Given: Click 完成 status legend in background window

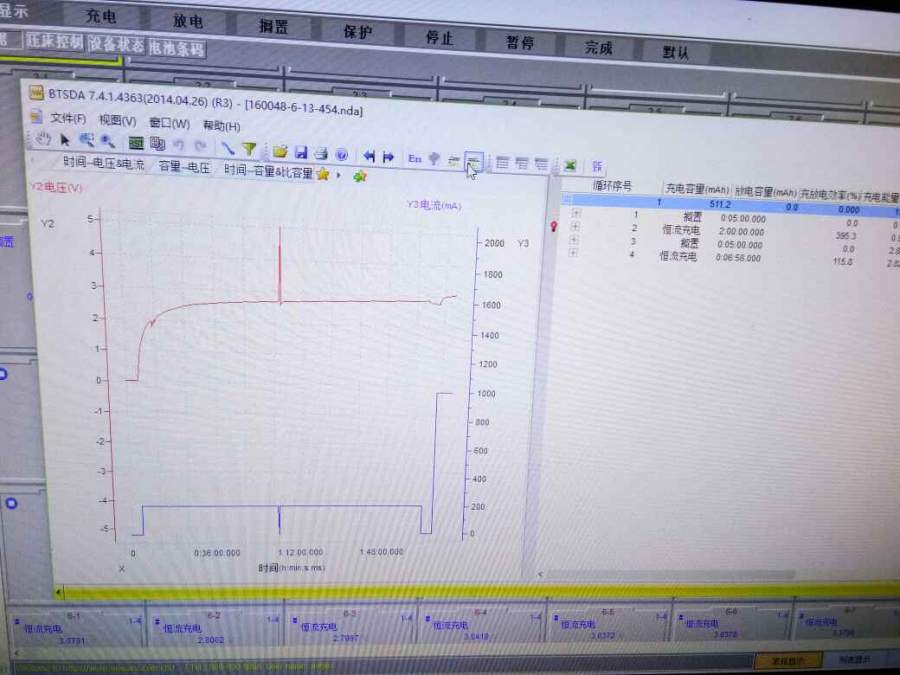Looking at the screenshot, I should pos(598,47).
